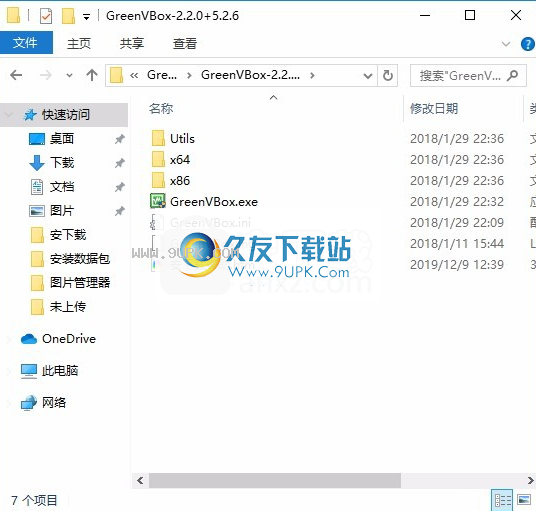Open the x64 folder icon

[x=158, y=160]
